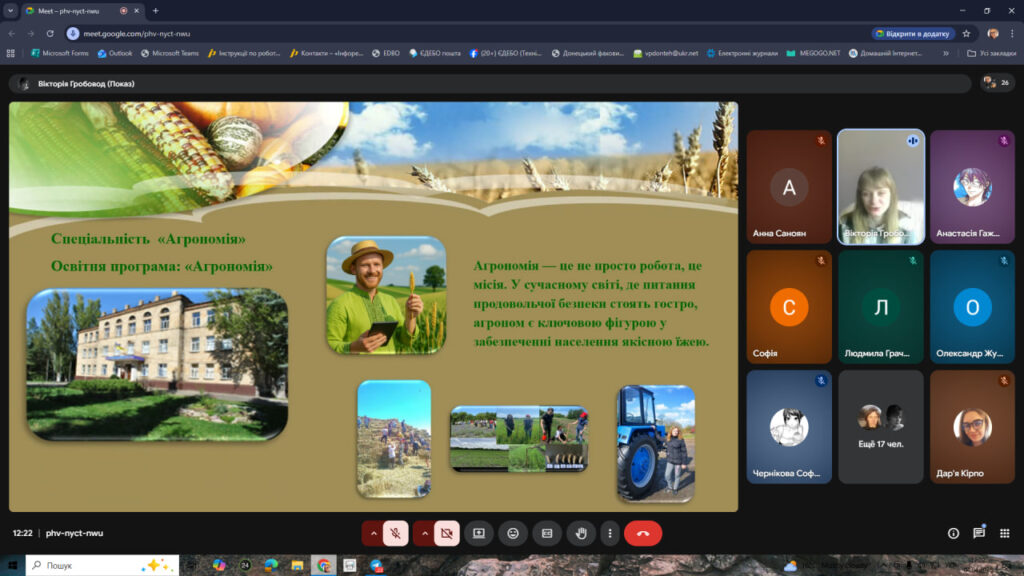Image resolution: width=1024 pixels, height=576 pixels.
Task: Toggle captions in the call toolbar
Action: 547,533
